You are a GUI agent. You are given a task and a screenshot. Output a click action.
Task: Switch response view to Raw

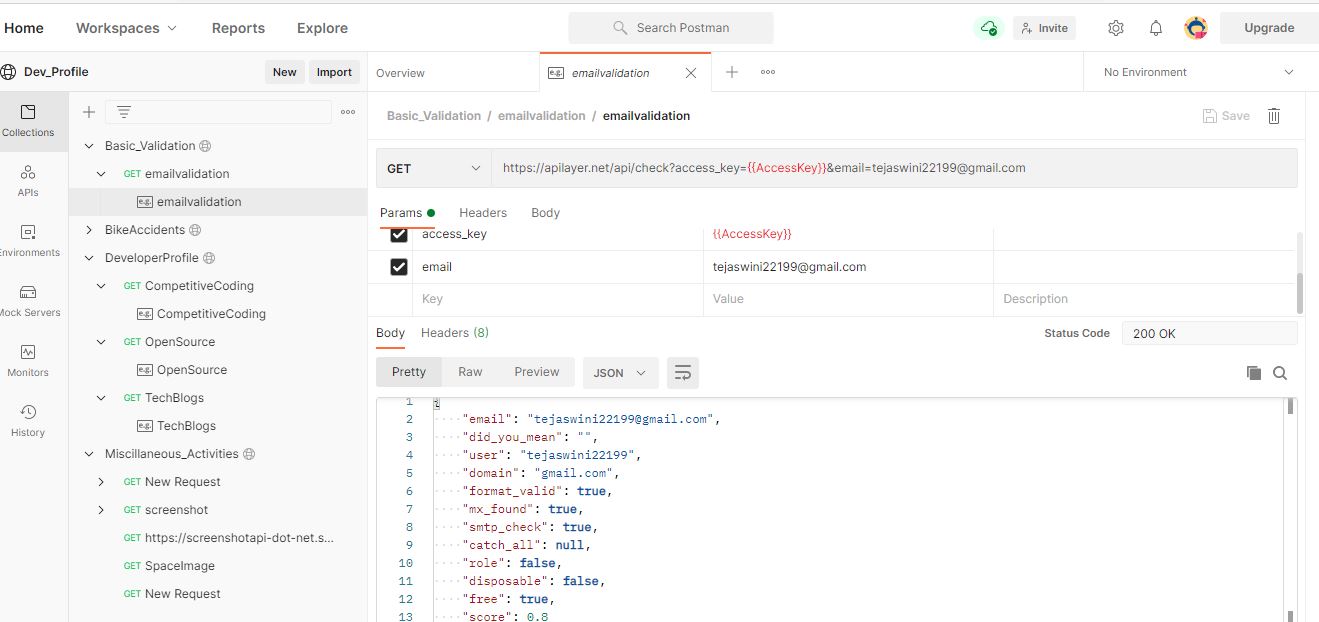pos(470,372)
